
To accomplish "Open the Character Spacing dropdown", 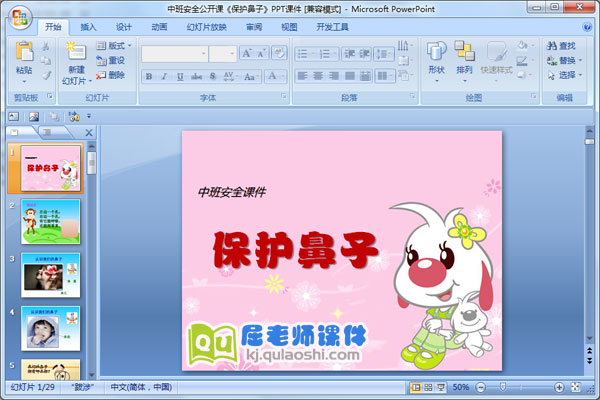I will [x=230, y=77].
